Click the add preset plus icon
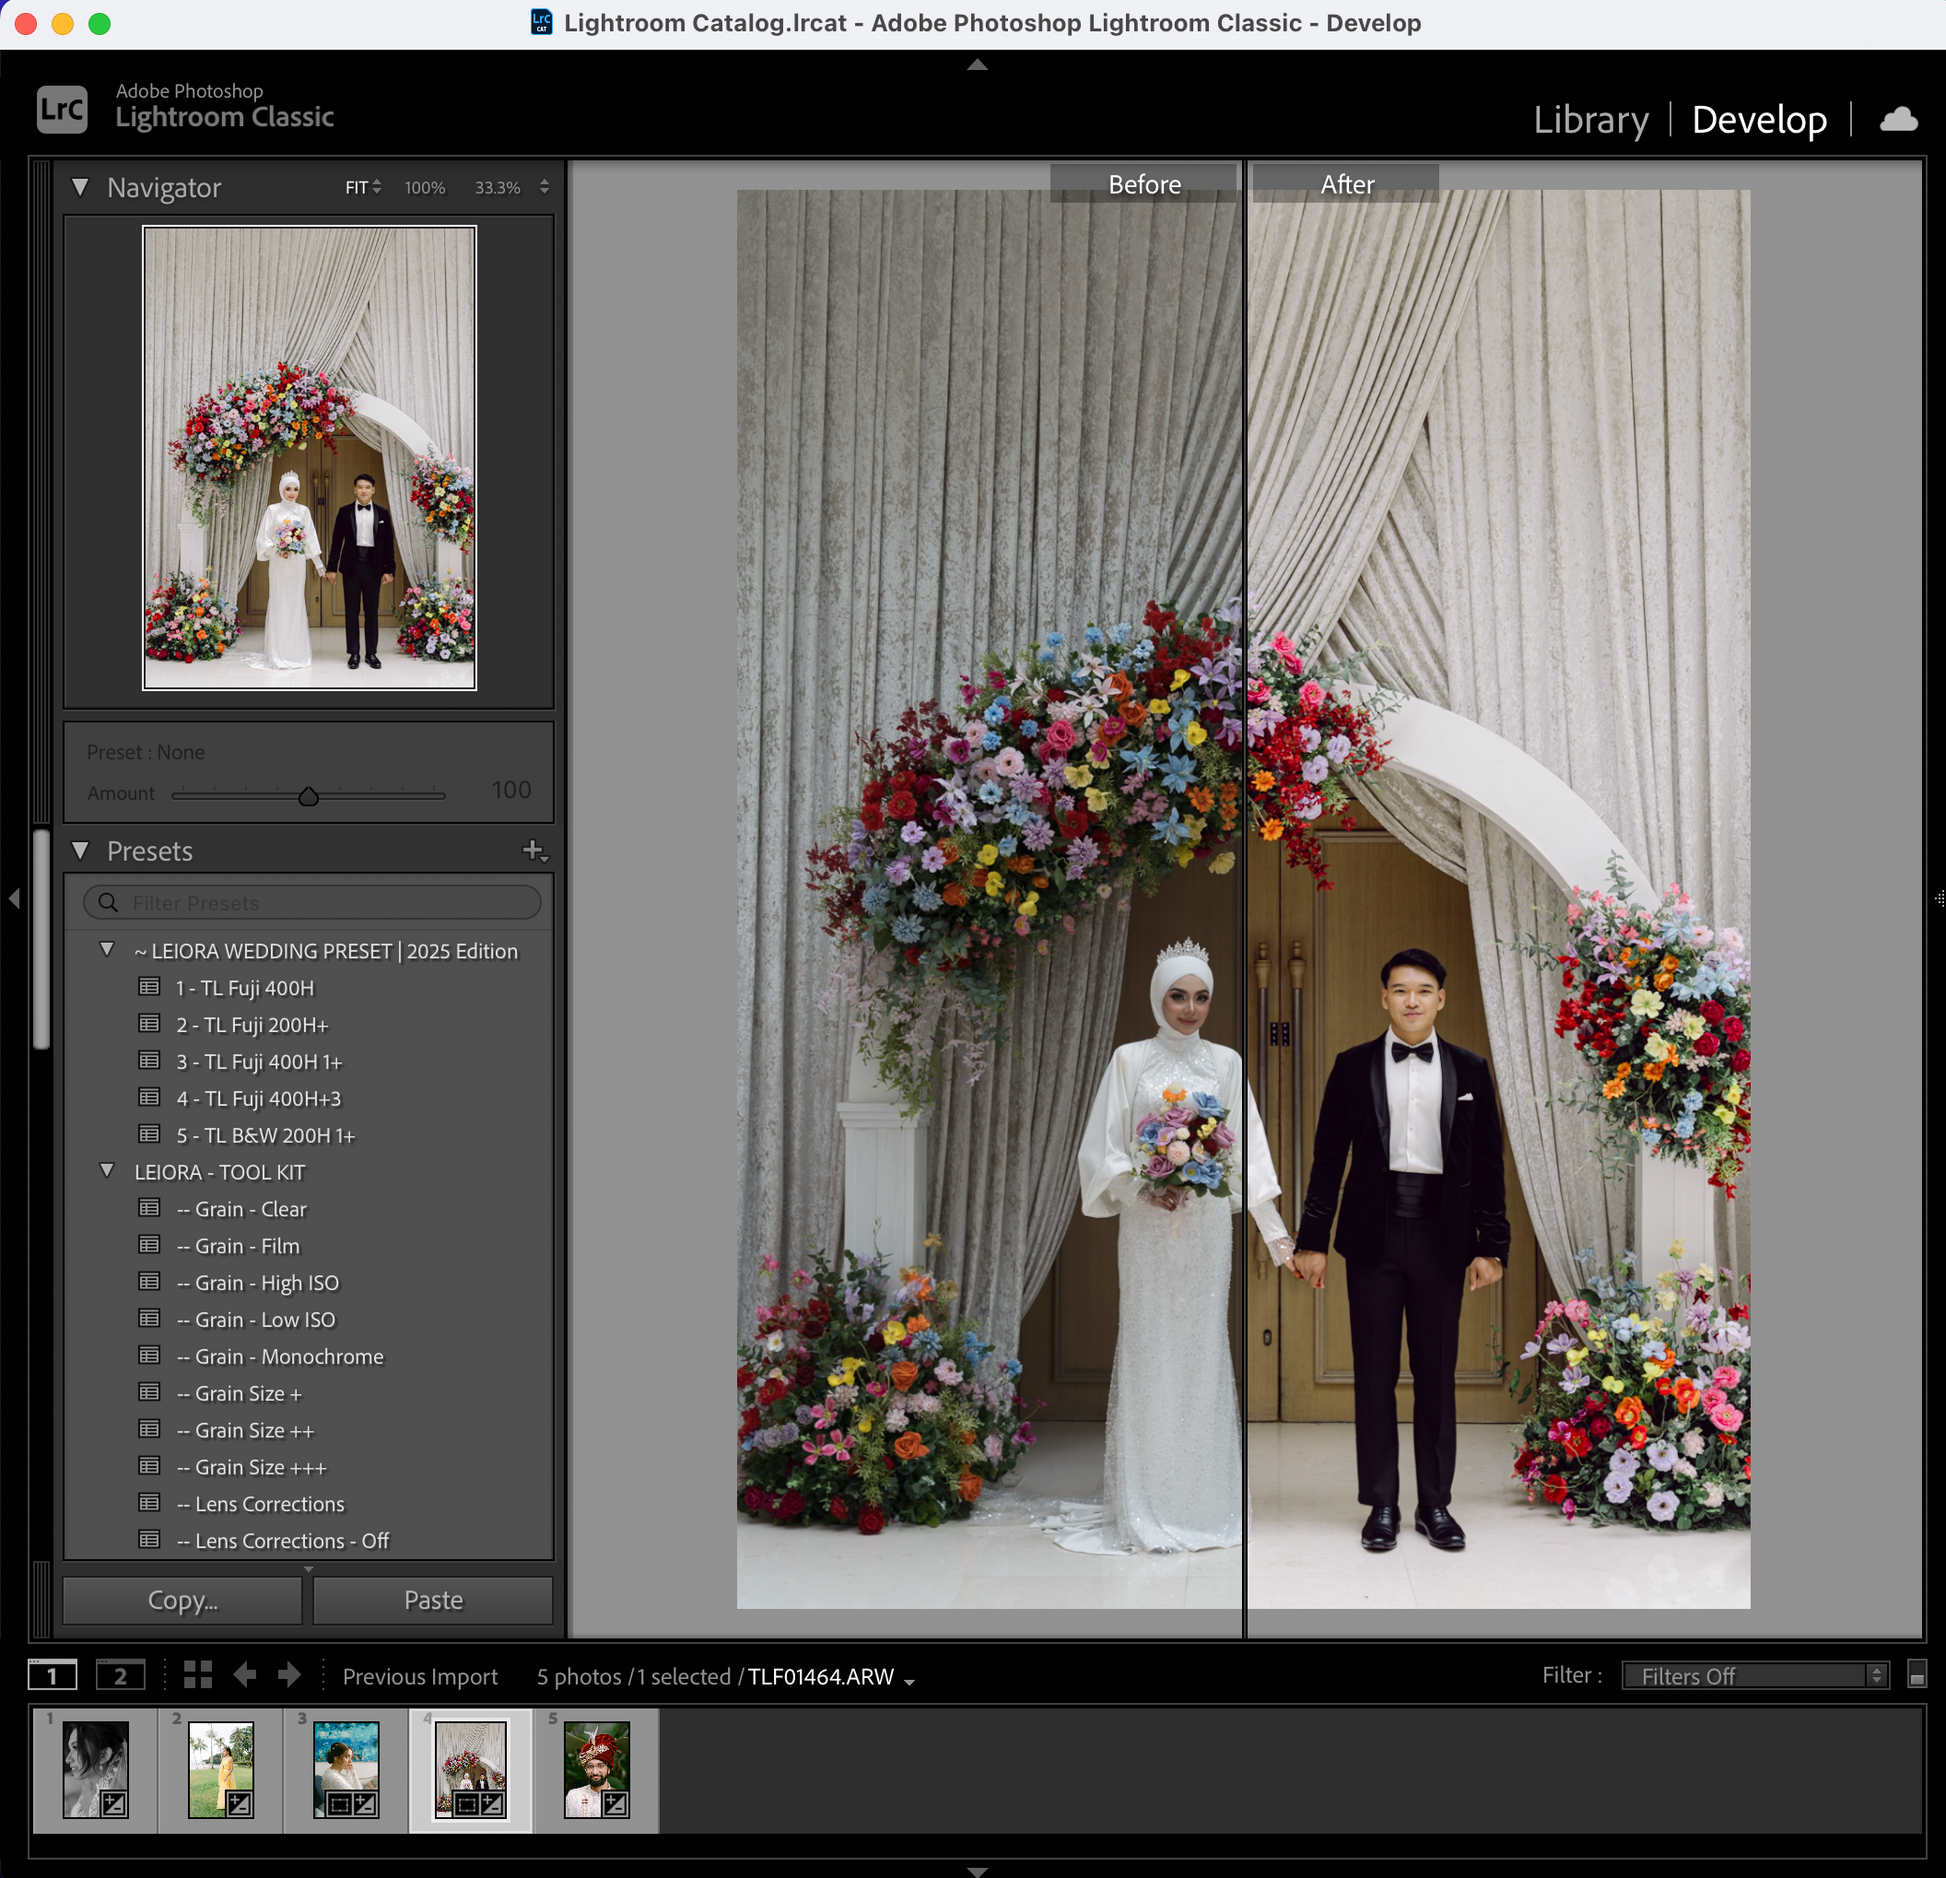Viewport: 1946px width, 1878px height. click(x=534, y=851)
